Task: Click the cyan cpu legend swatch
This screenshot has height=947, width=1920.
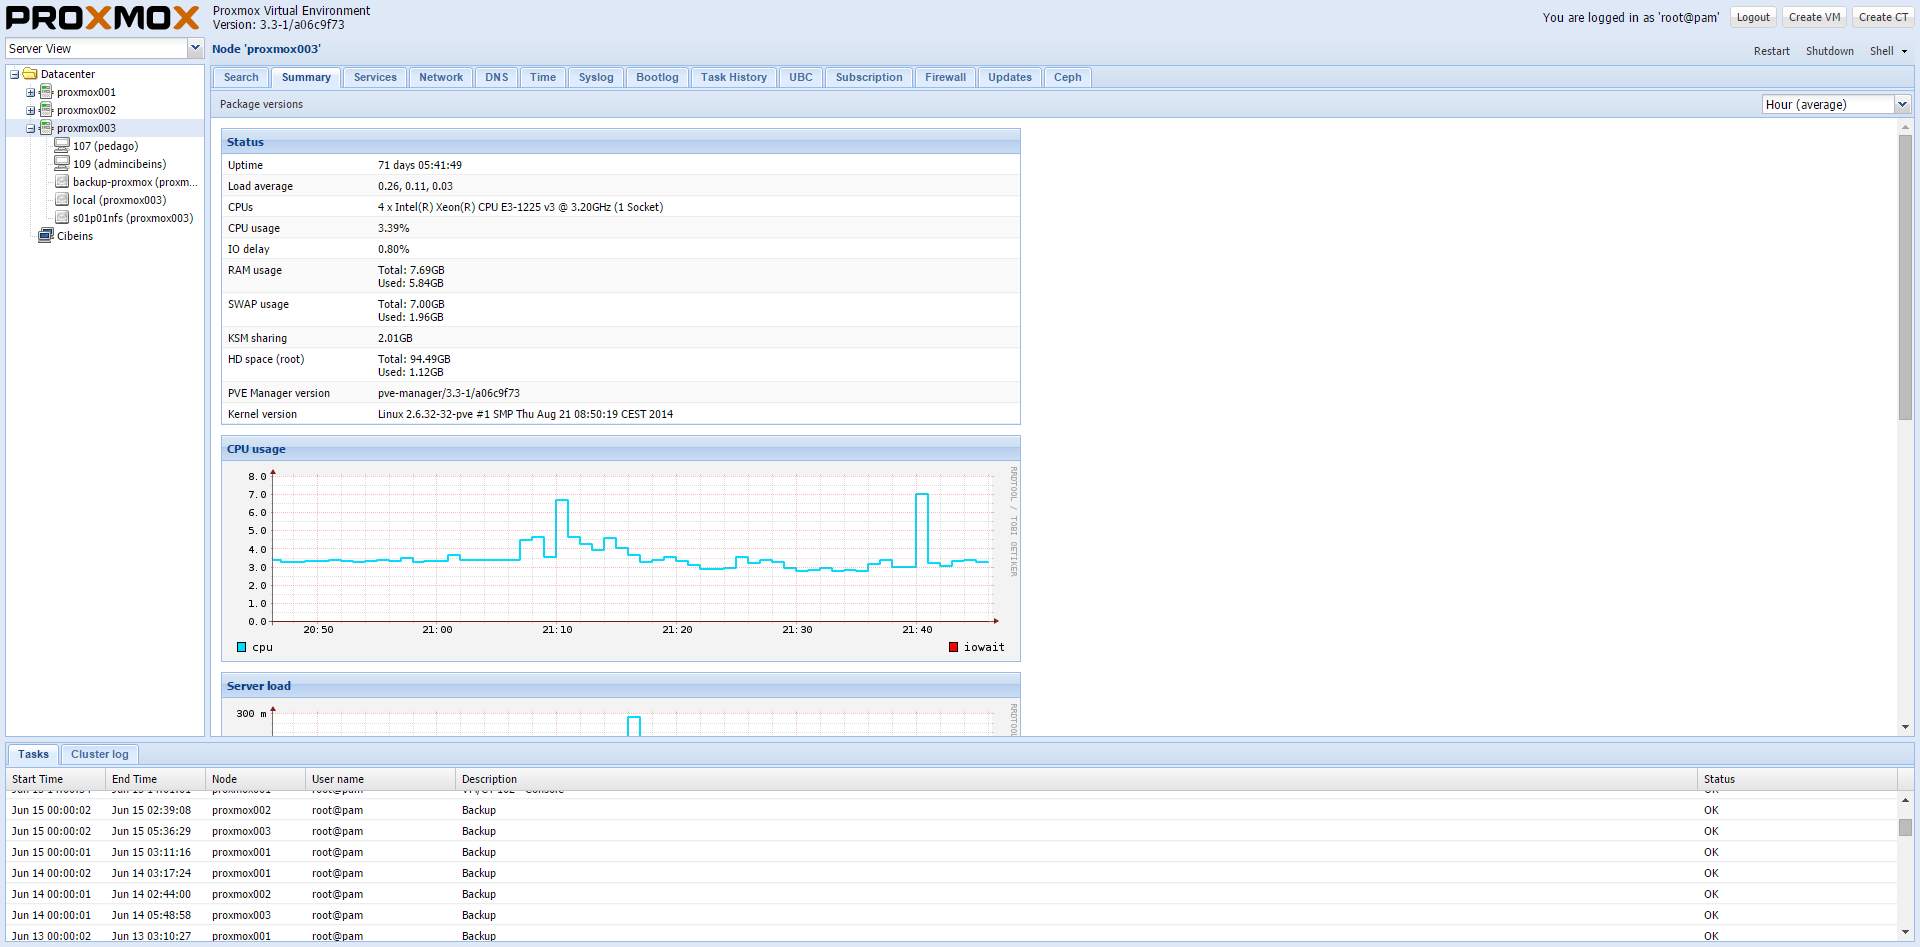Action: (x=241, y=647)
